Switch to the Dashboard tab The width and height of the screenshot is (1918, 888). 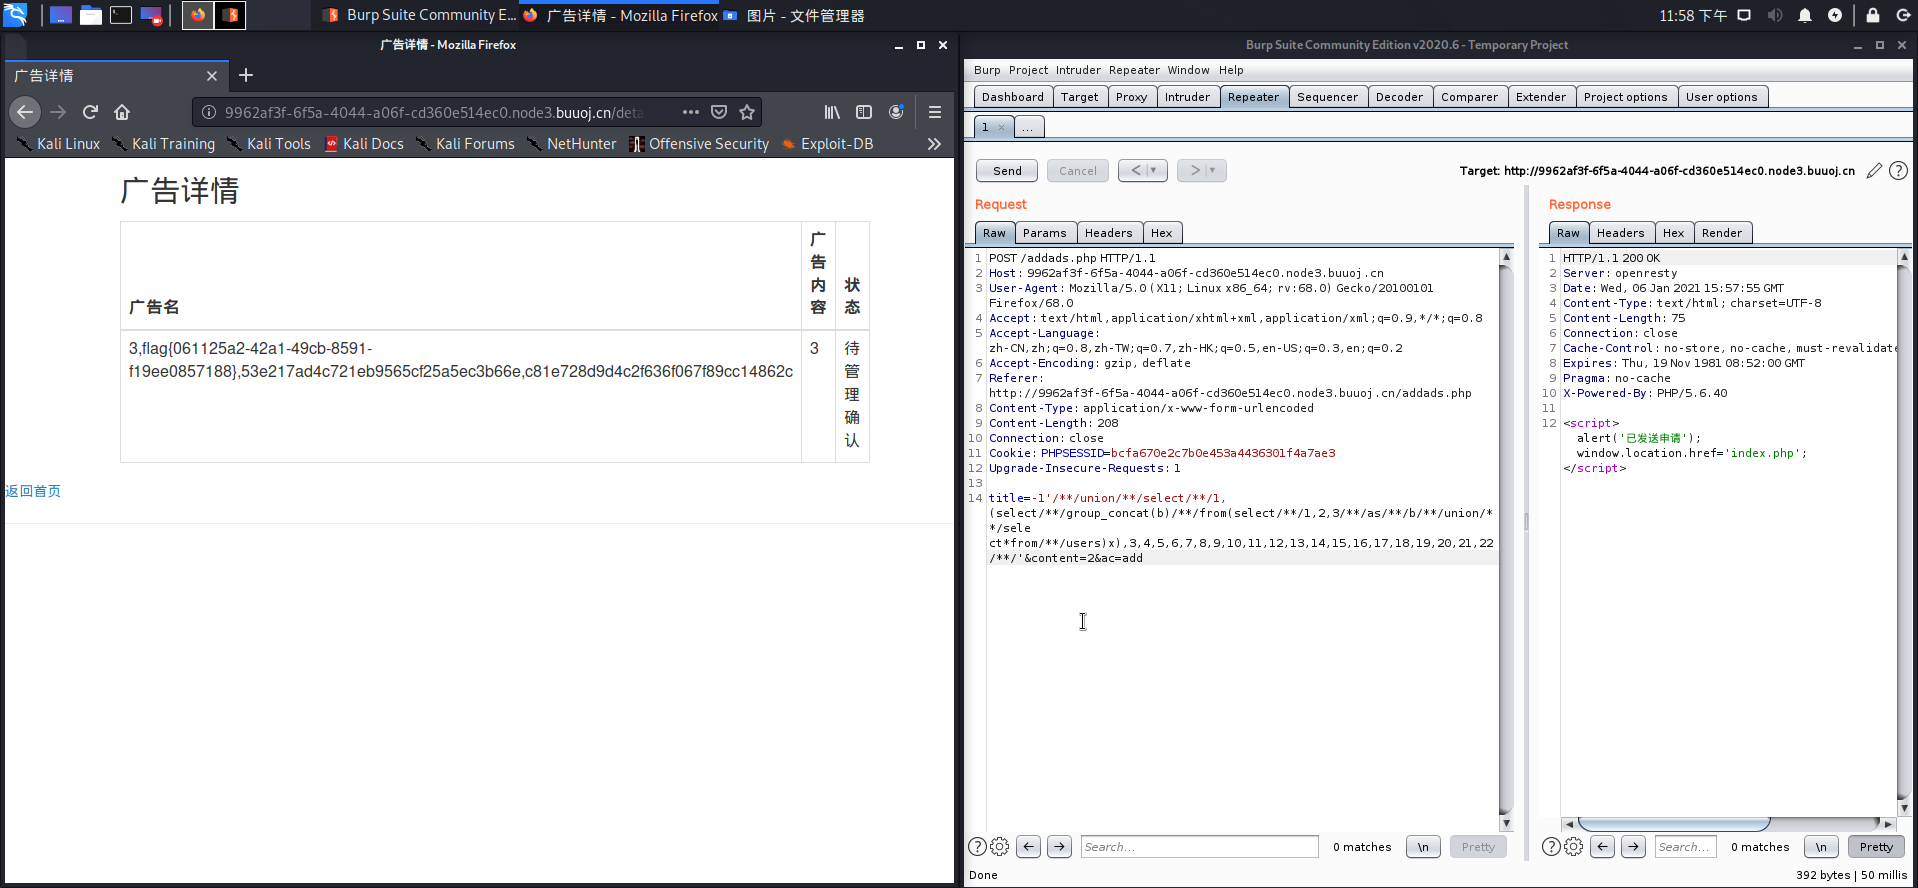(1012, 97)
